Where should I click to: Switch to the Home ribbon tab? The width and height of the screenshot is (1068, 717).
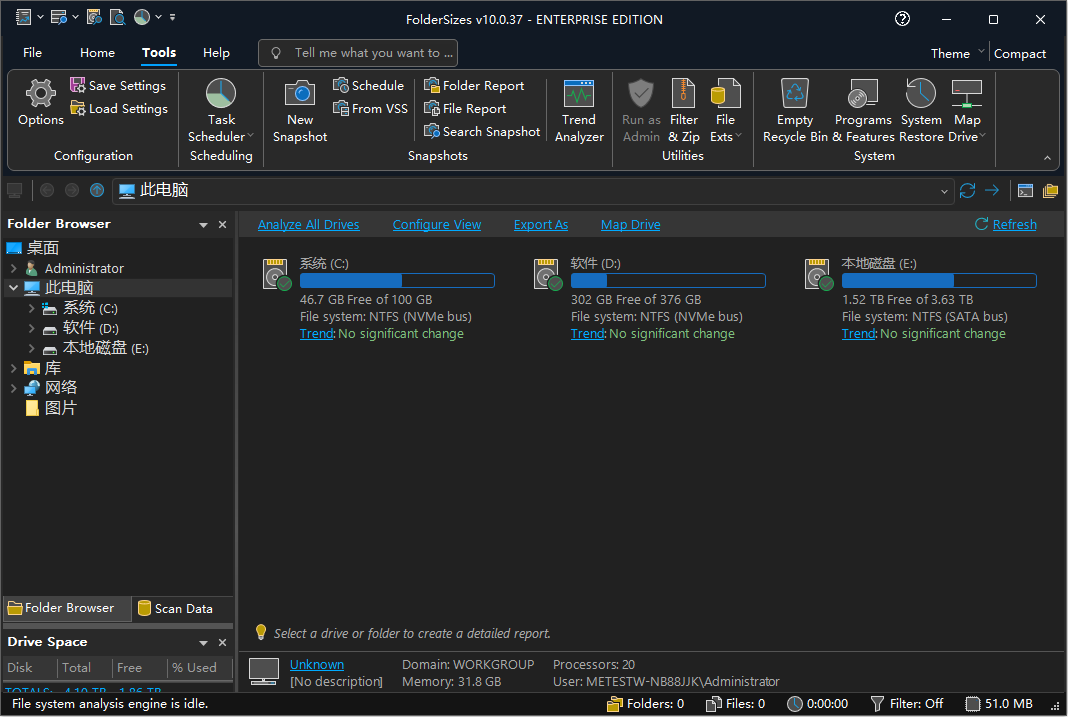tap(97, 53)
